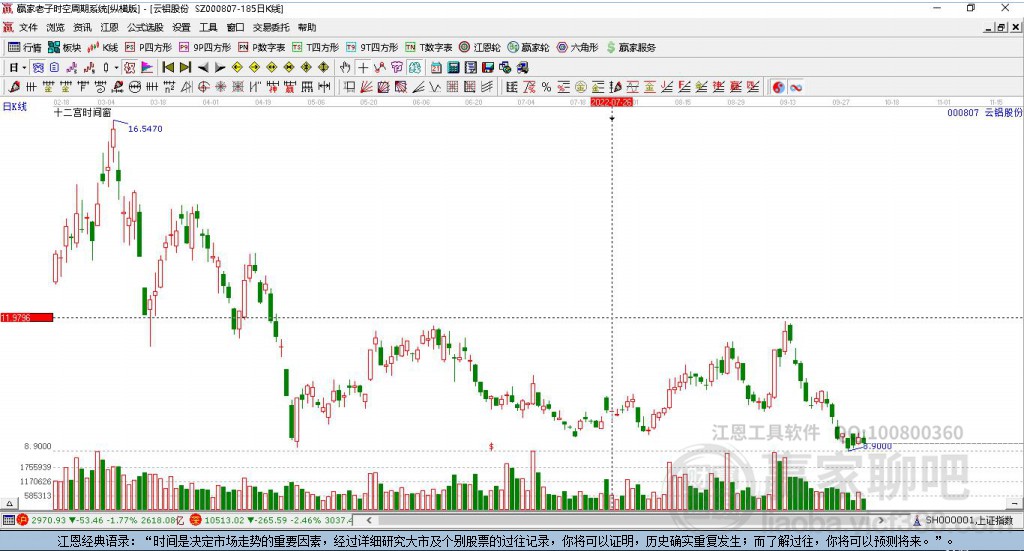Select the pencil drawing tool

coord(14,87)
